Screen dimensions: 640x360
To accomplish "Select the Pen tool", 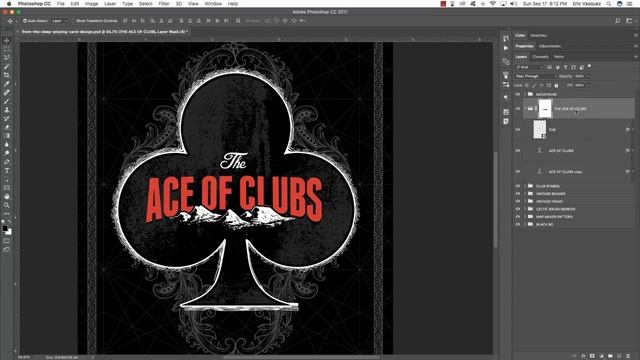I will click(x=7, y=162).
